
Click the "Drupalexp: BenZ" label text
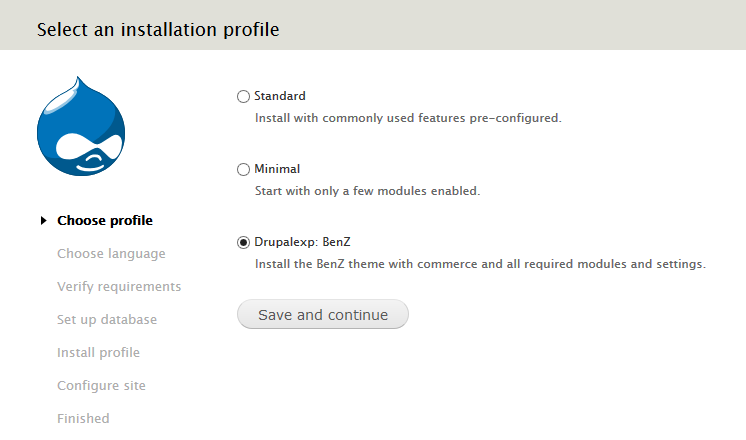click(304, 242)
